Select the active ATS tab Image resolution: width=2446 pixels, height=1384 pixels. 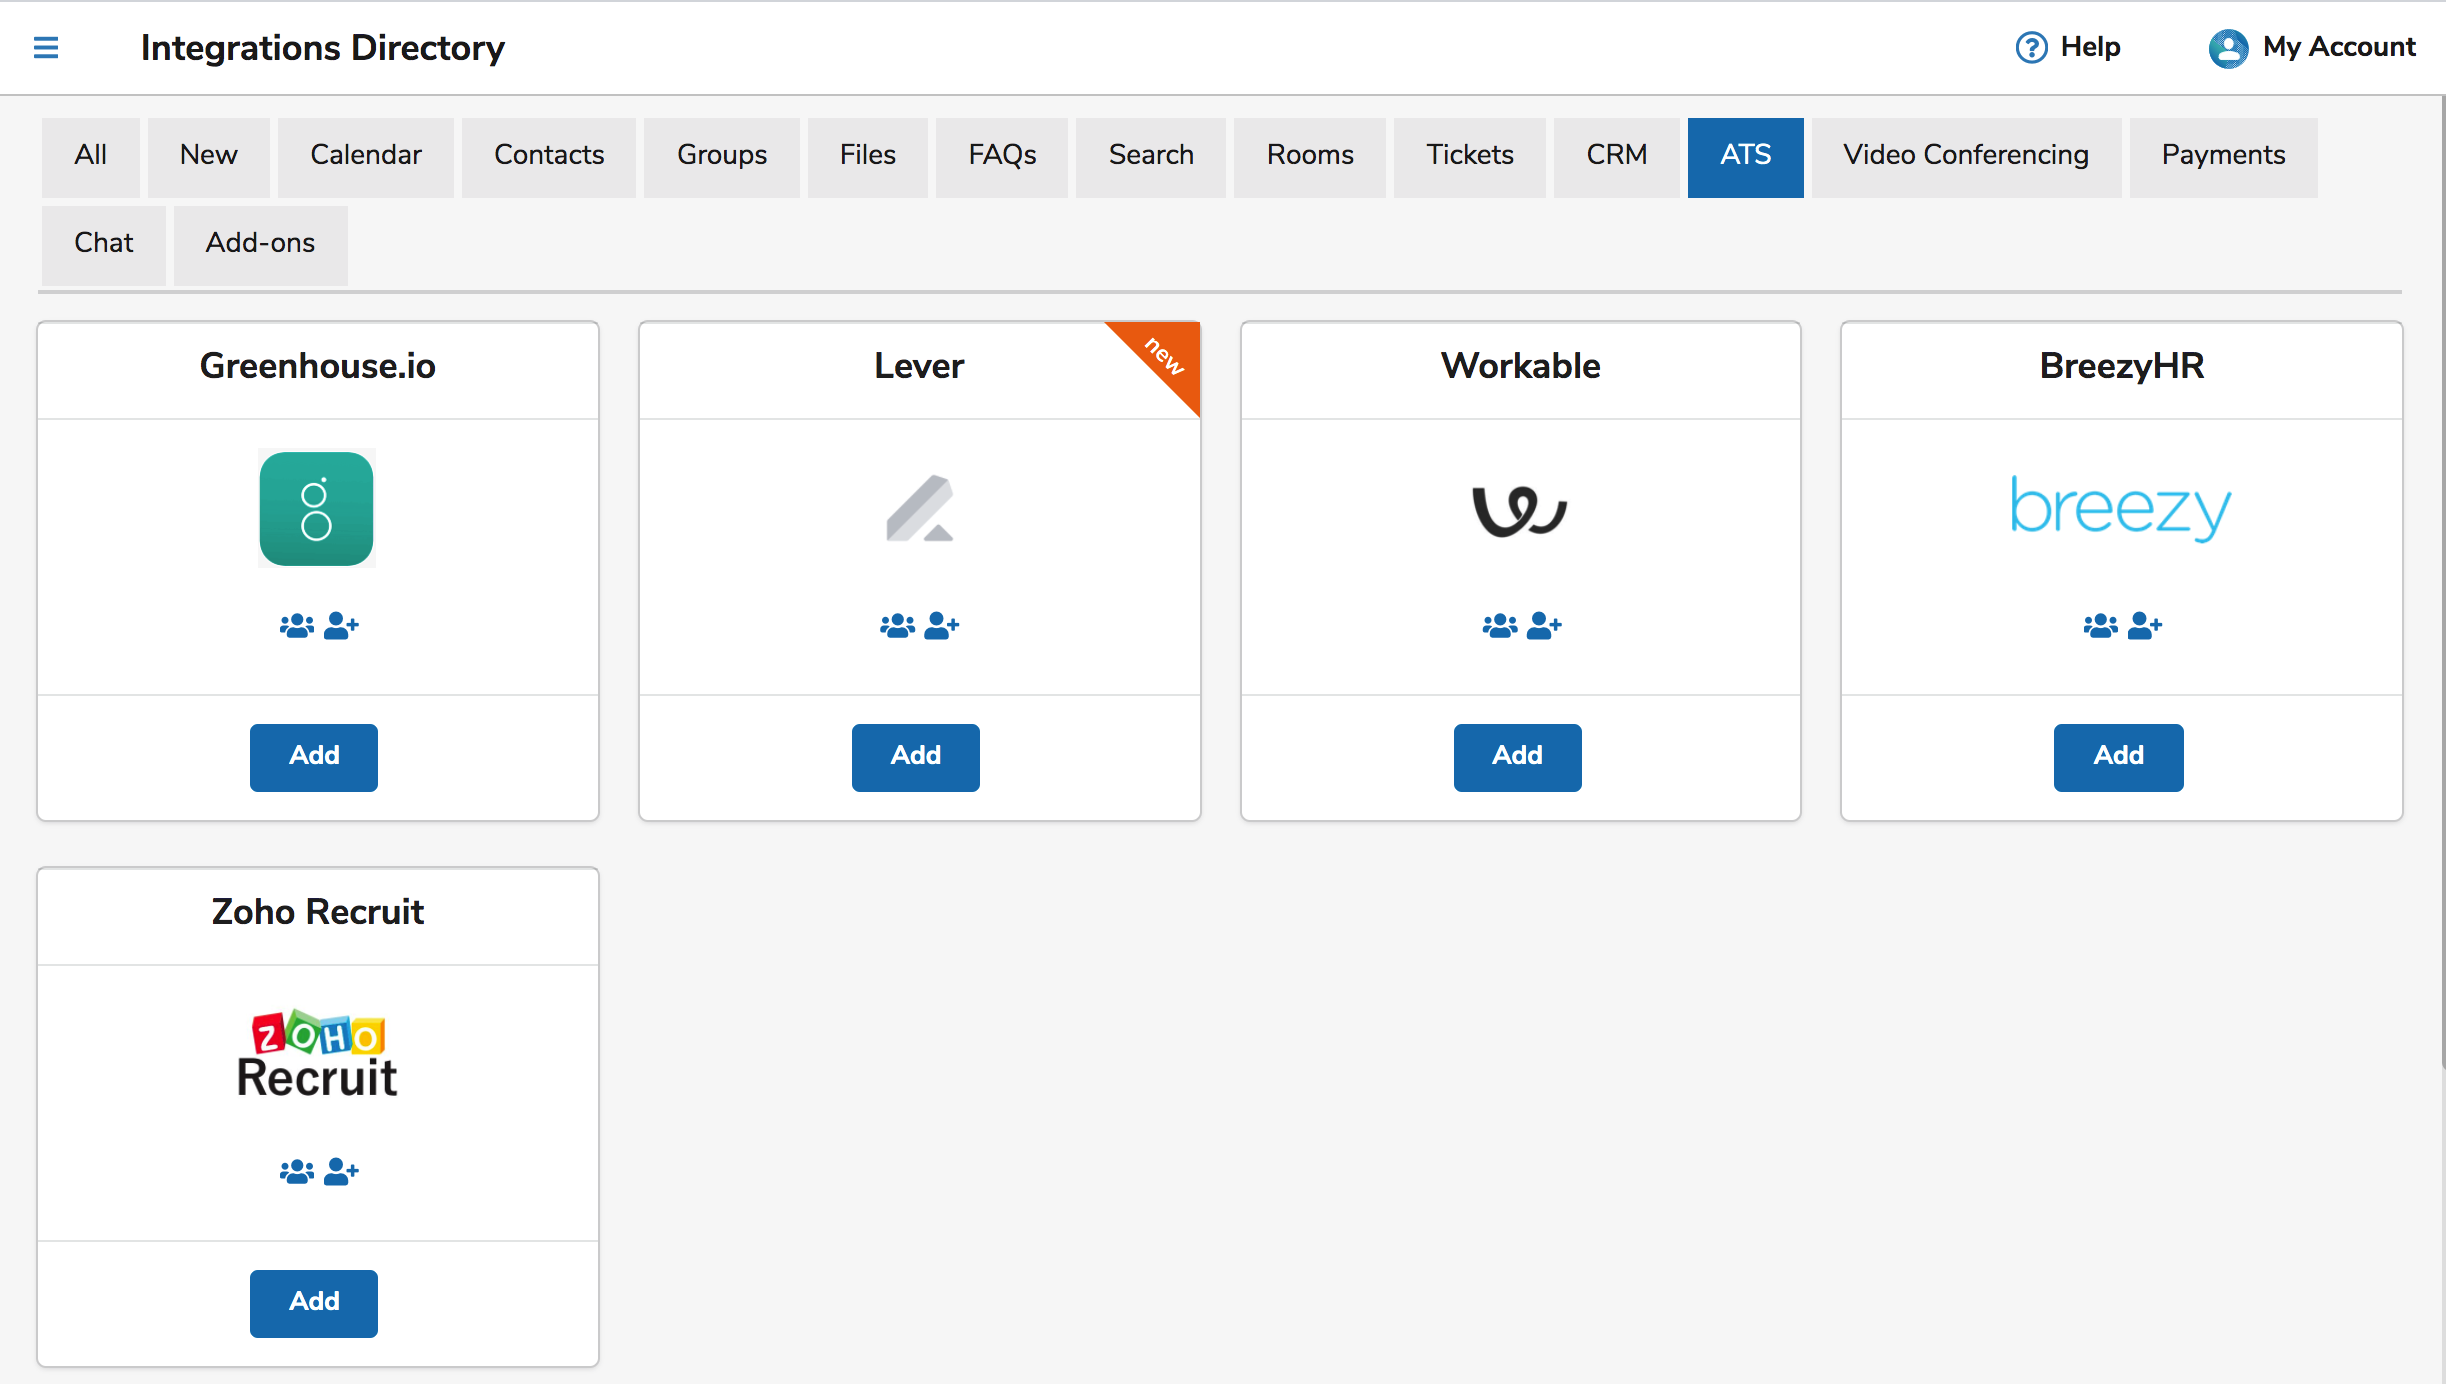1746,156
